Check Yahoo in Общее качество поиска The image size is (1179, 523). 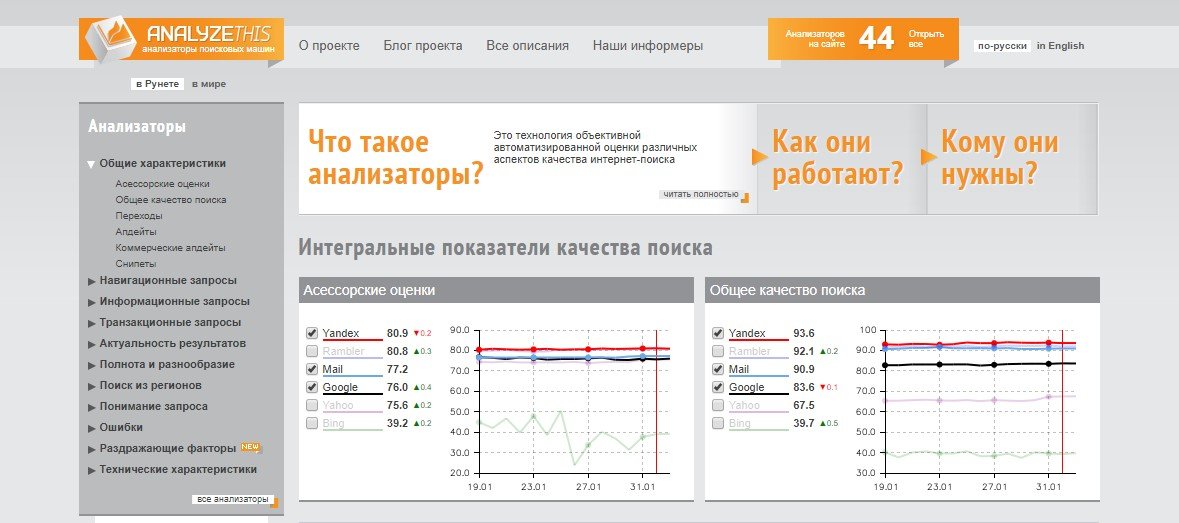(718, 405)
